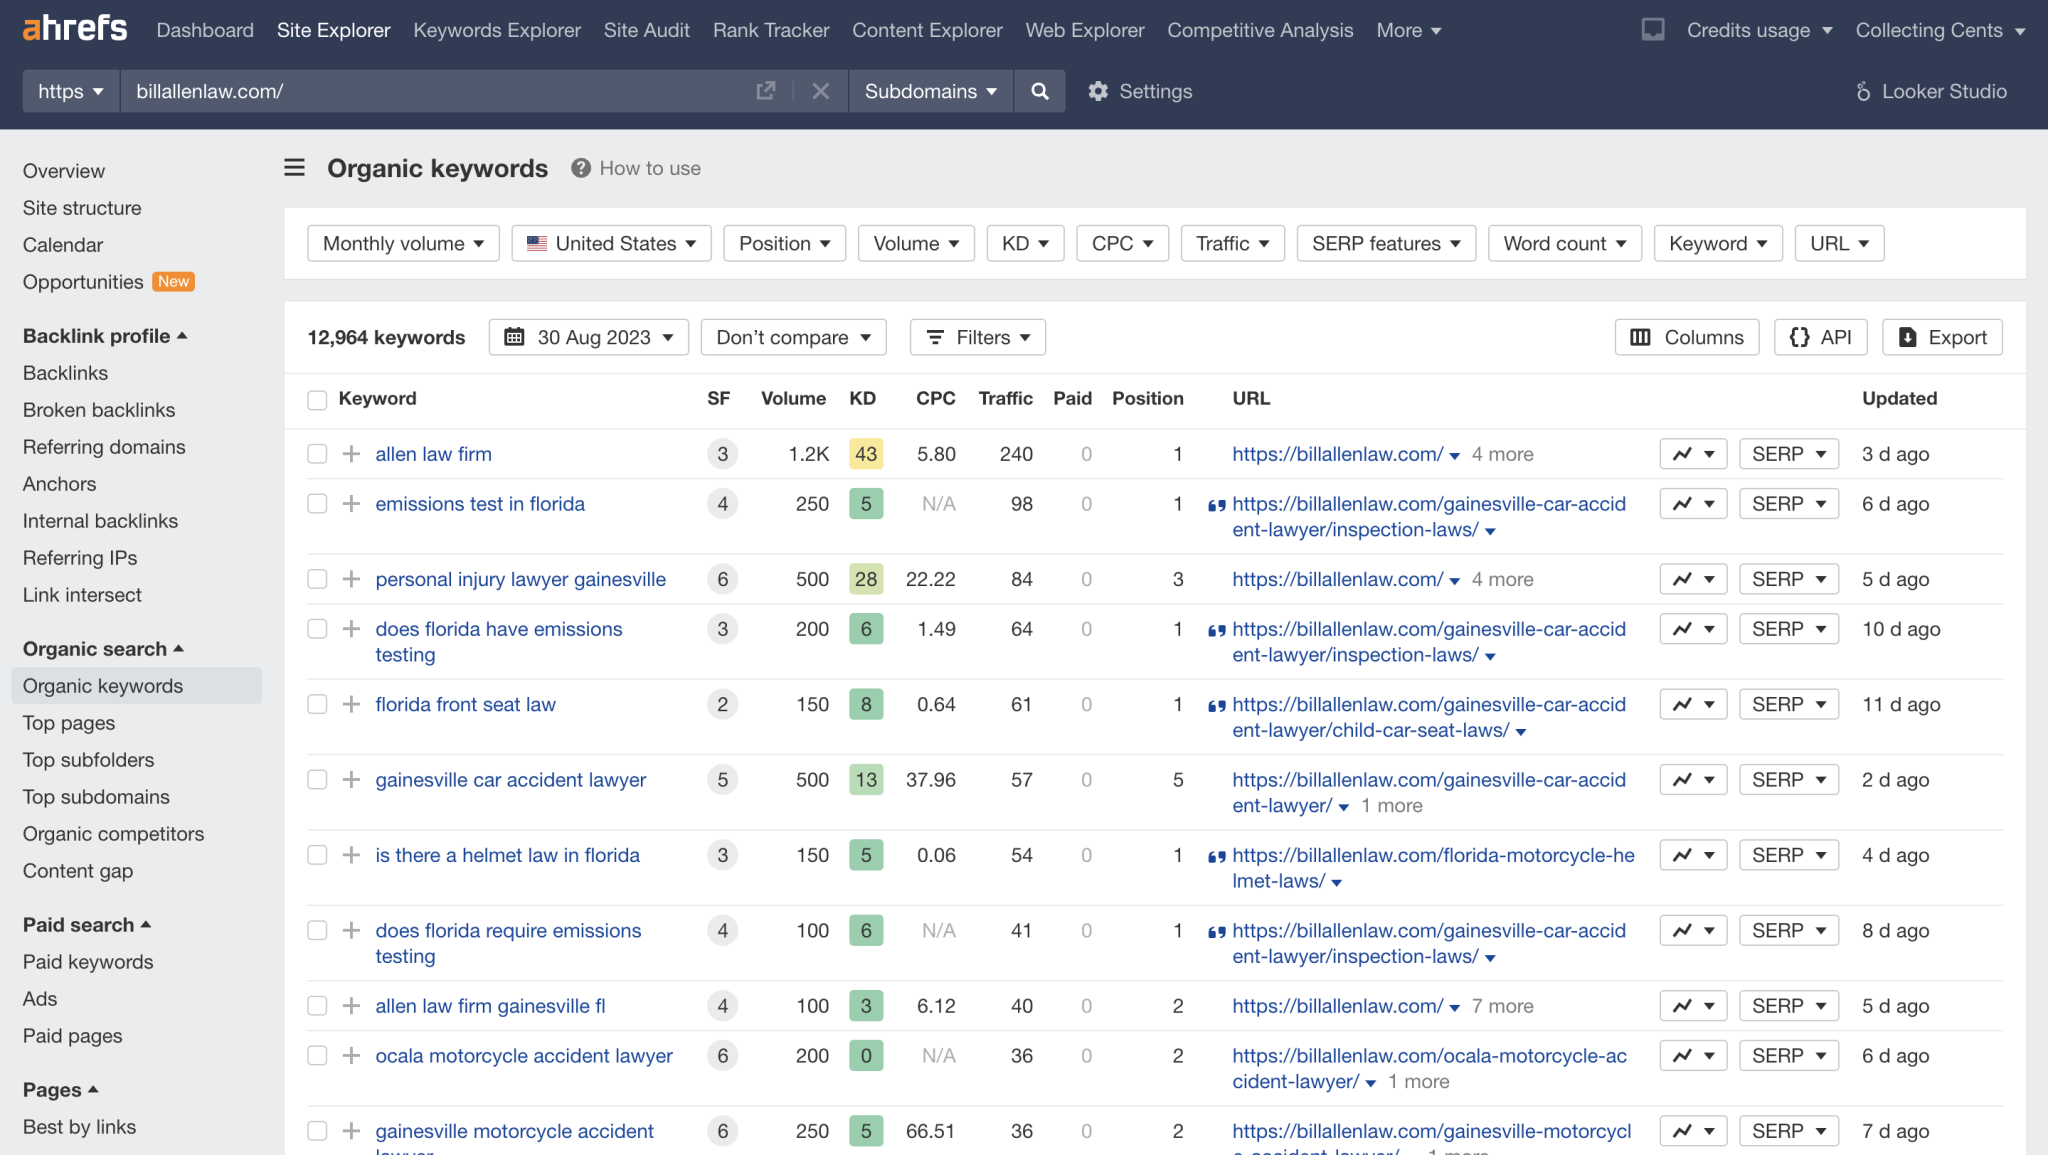The width and height of the screenshot is (2048, 1155).
Task: Select all keywords using header checkbox
Action: (x=317, y=400)
